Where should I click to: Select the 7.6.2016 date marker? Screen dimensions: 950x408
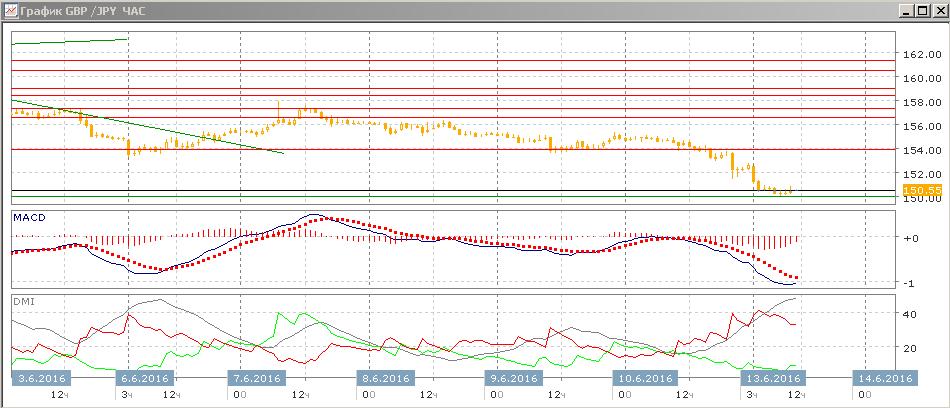tap(256, 378)
